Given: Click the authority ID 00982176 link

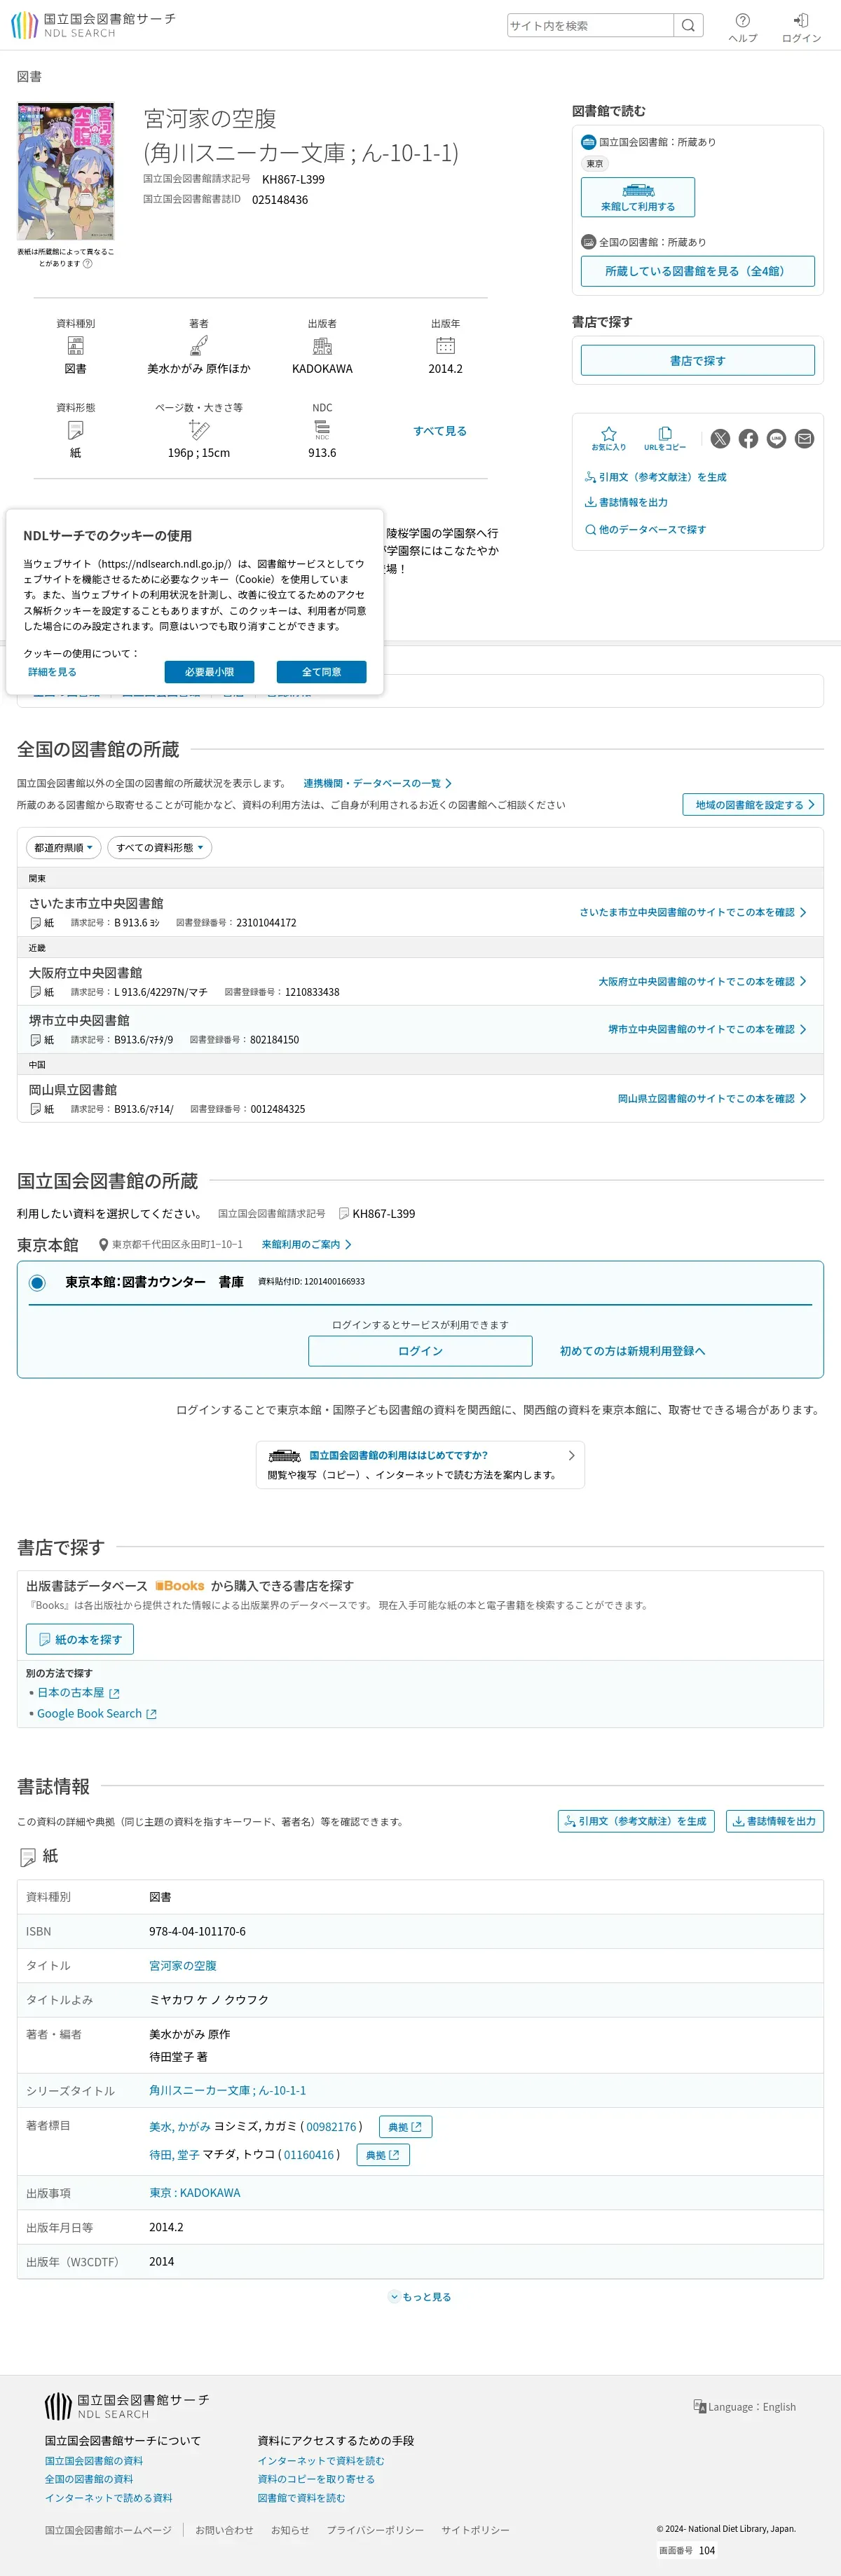Looking at the screenshot, I should coord(331,2126).
